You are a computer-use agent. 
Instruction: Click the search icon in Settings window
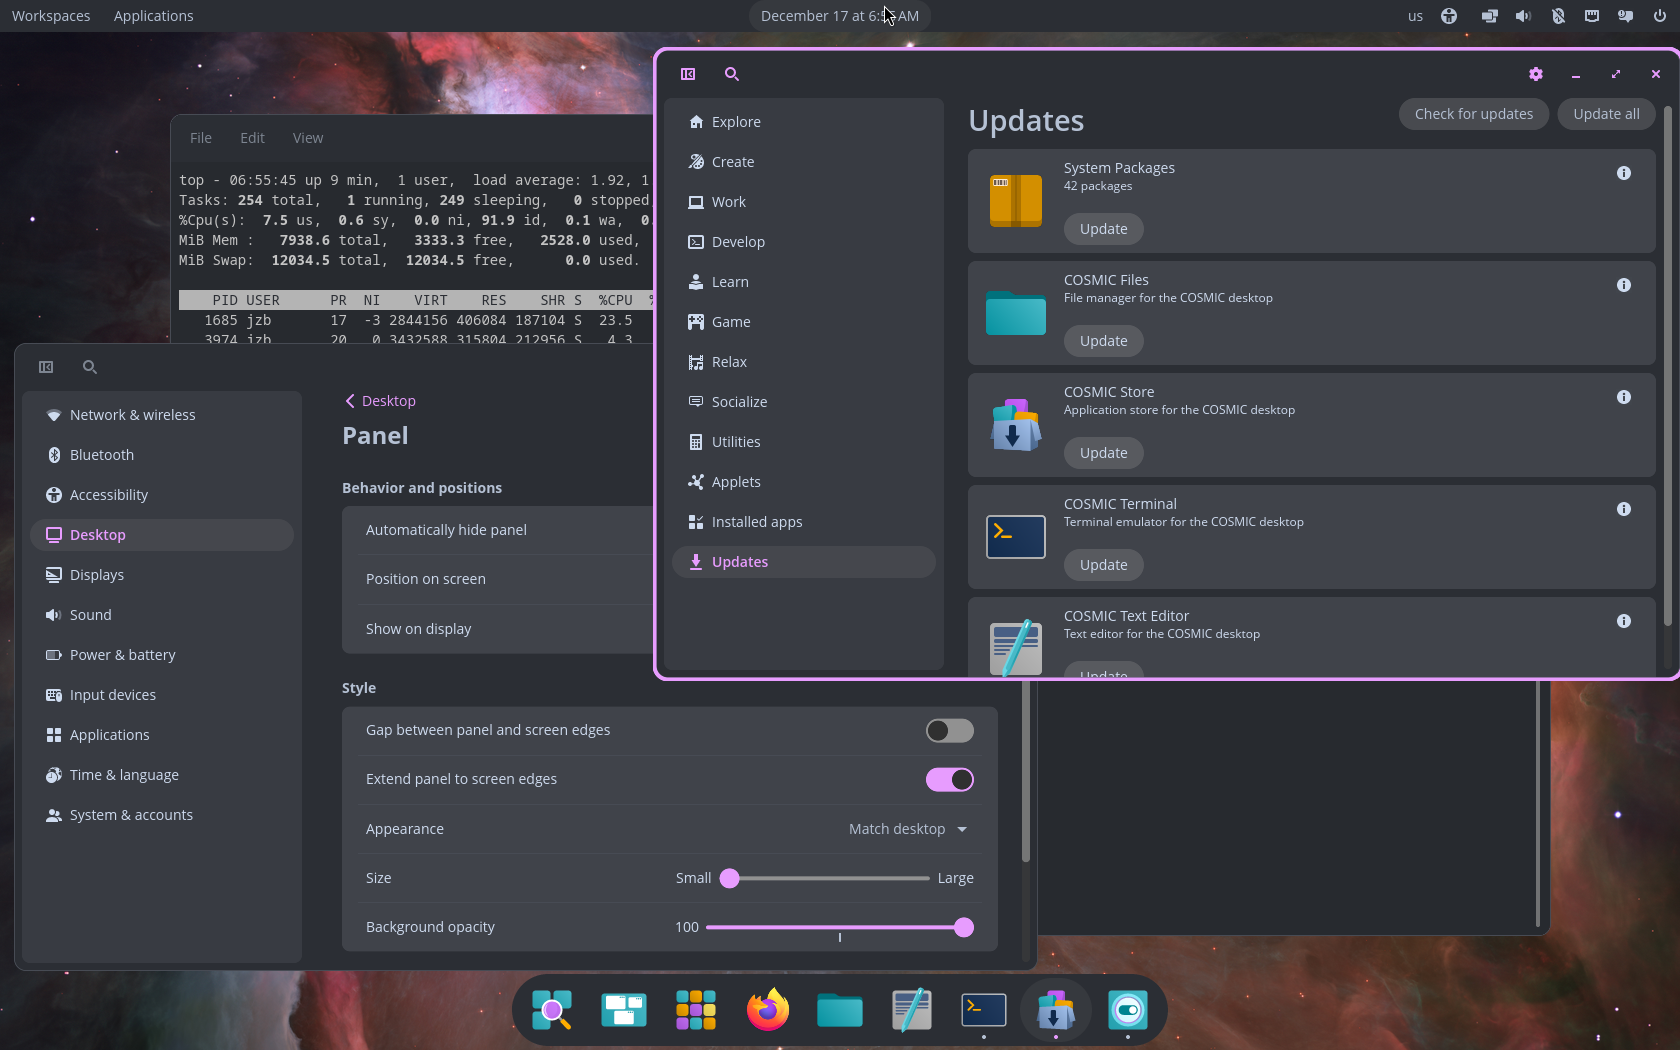coord(90,367)
